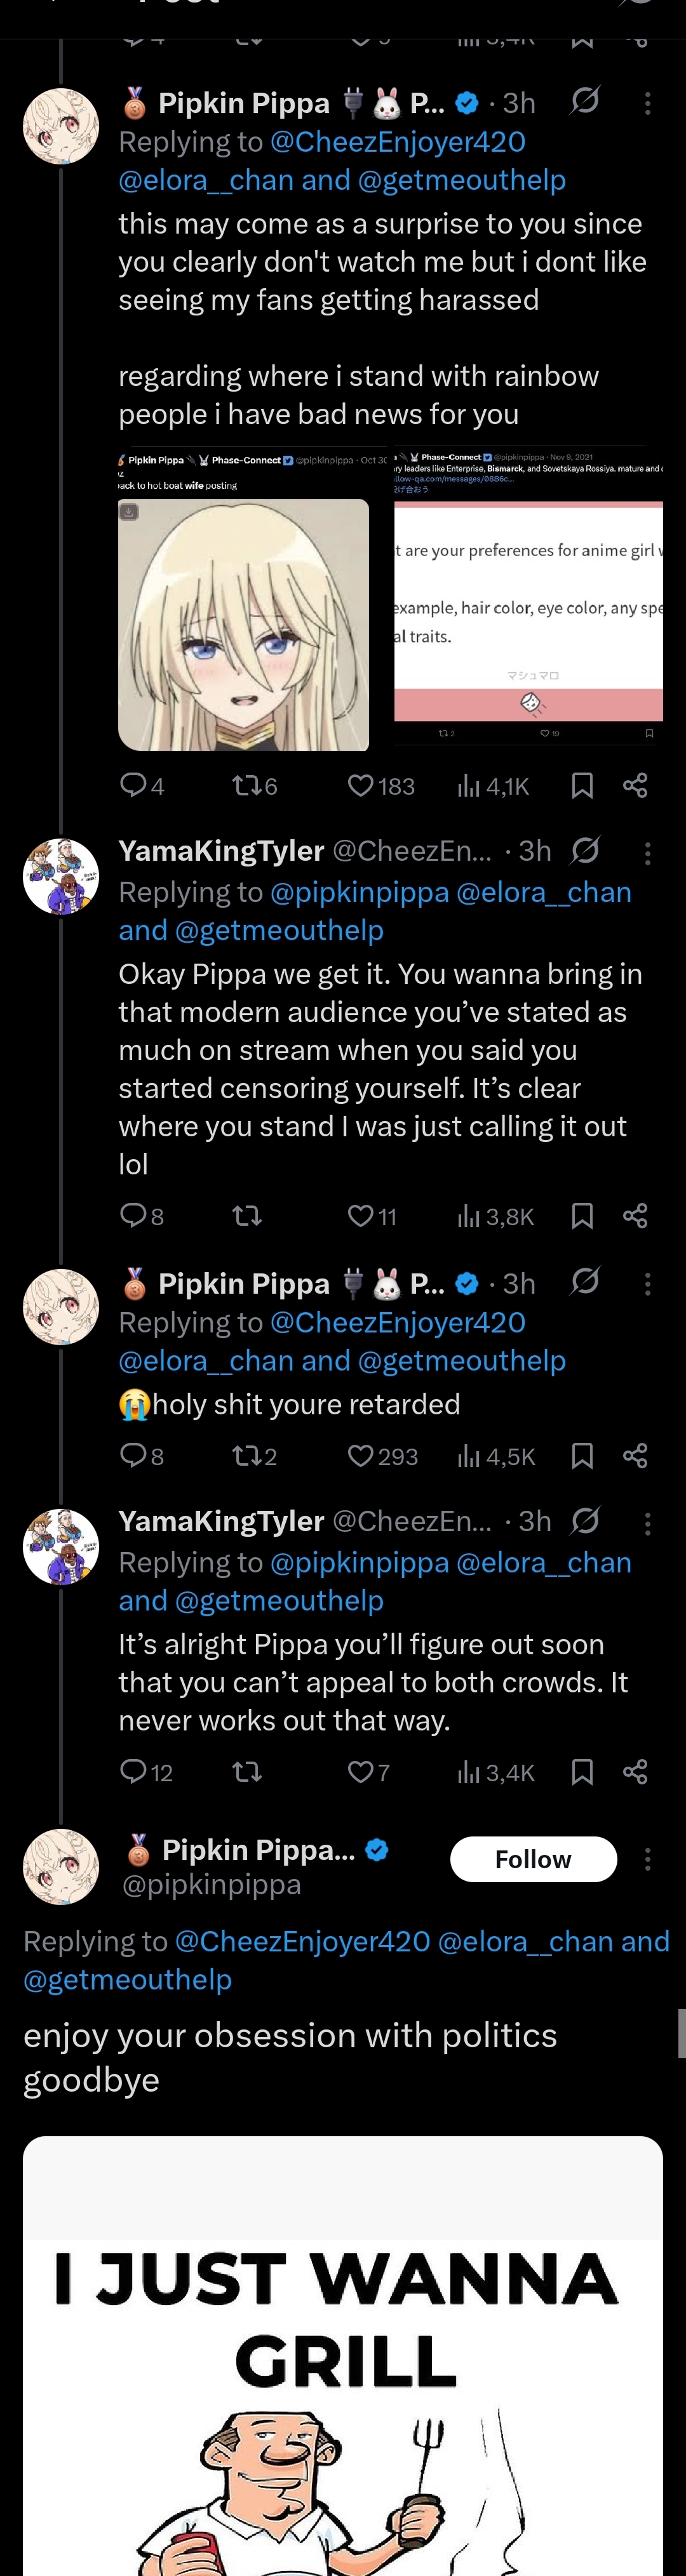686x2576 pixels.
Task: Open three-dot menu beside Follow button
Action: point(648,1859)
